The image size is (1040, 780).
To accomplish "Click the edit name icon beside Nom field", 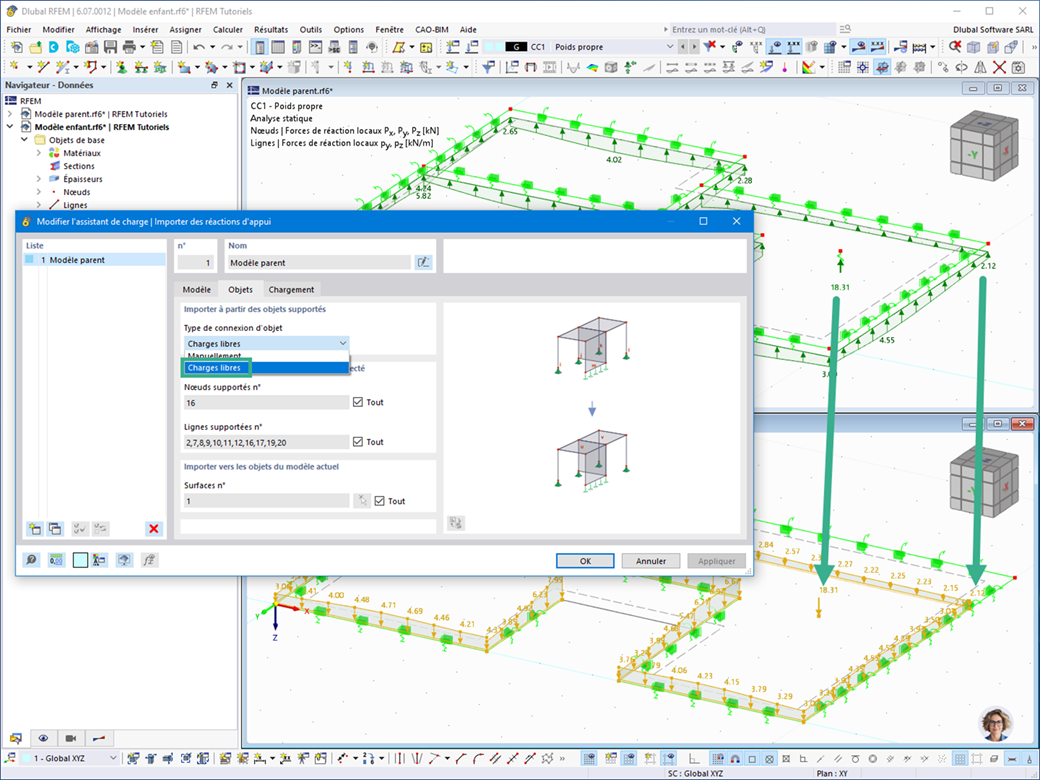I will tap(423, 263).
